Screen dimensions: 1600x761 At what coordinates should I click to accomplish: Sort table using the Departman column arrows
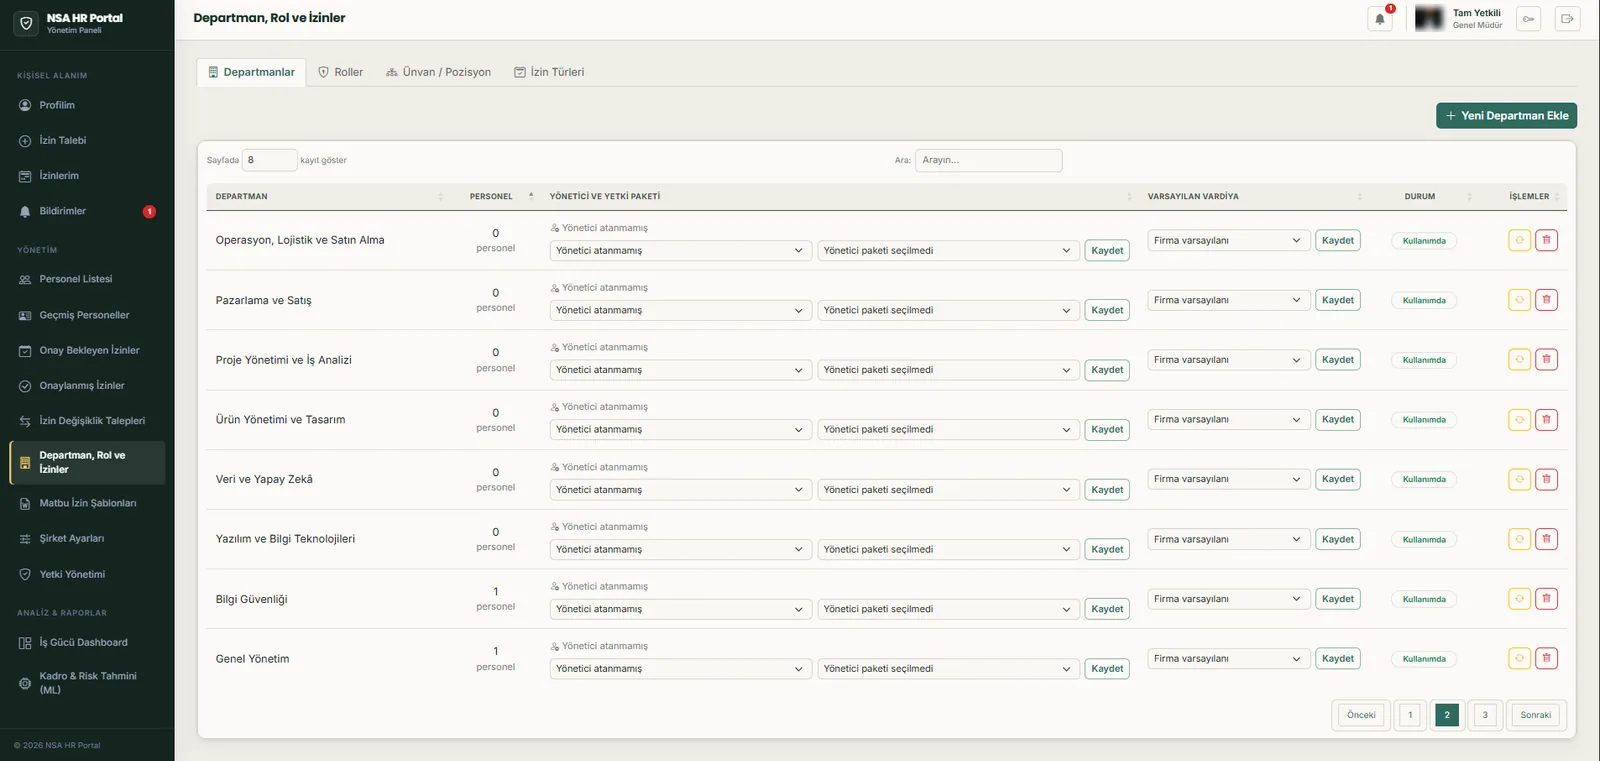[x=440, y=197]
